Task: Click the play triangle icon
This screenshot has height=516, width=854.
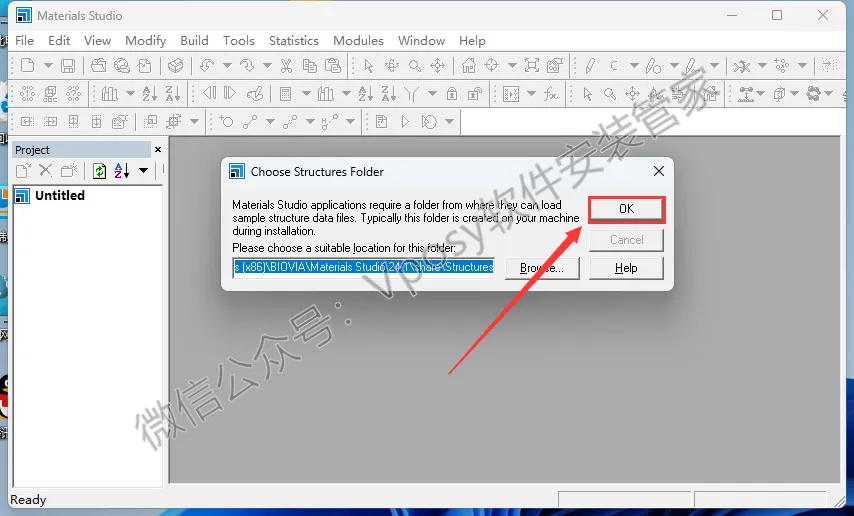Action: 405,122
